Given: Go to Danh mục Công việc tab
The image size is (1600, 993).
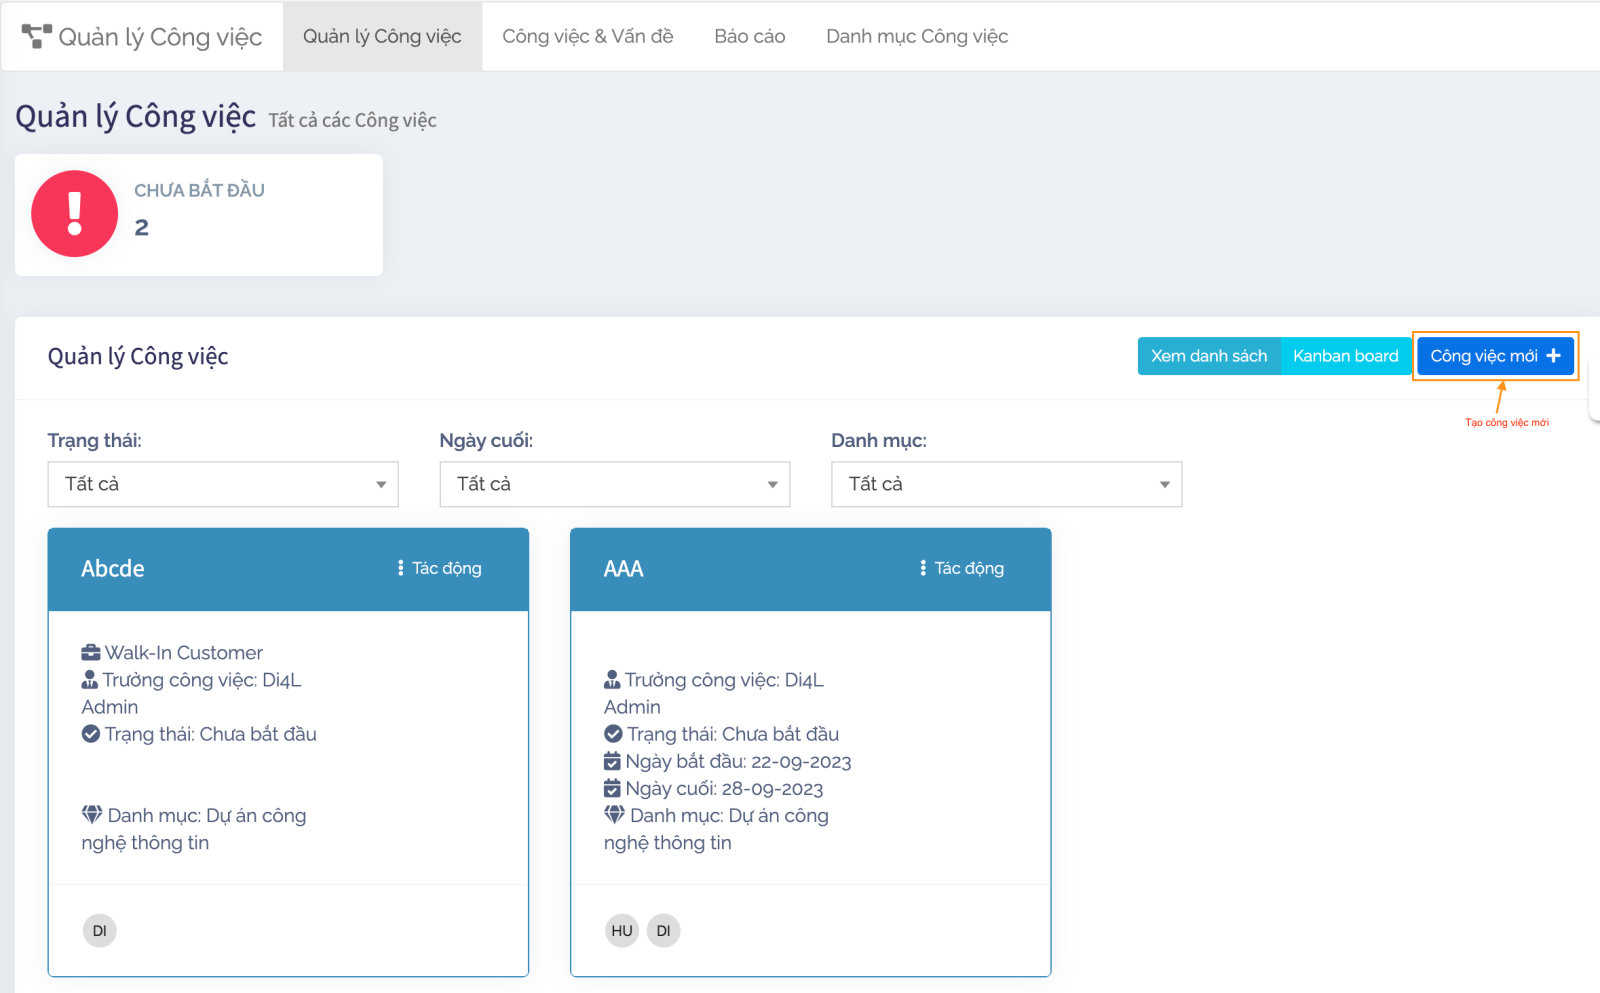Looking at the screenshot, I should (x=916, y=36).
